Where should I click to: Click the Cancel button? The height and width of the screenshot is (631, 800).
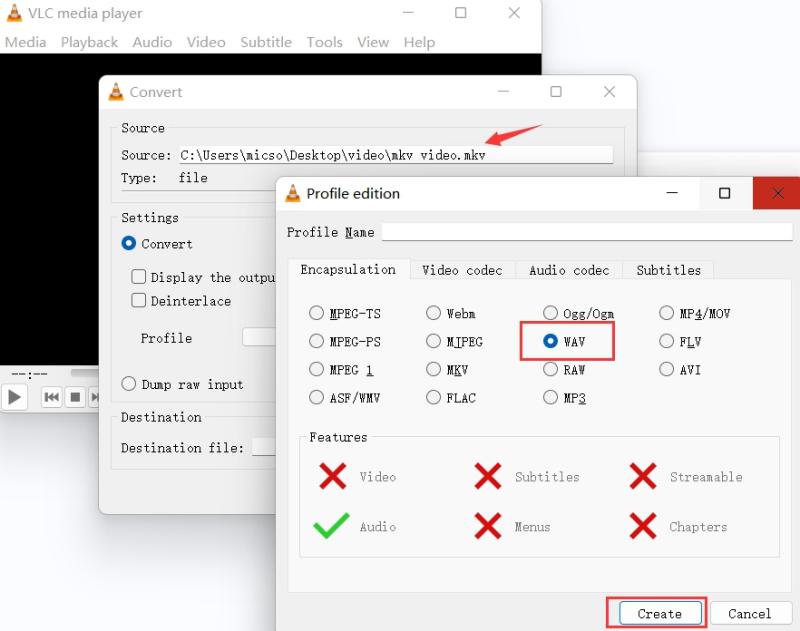coord(750,613)
